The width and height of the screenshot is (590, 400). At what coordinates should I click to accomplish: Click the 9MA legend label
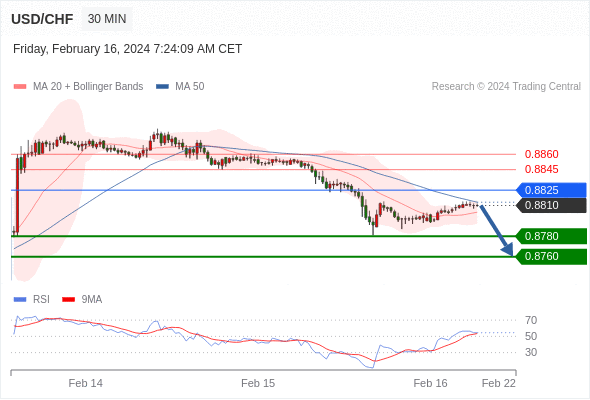[x=92, y=300]
